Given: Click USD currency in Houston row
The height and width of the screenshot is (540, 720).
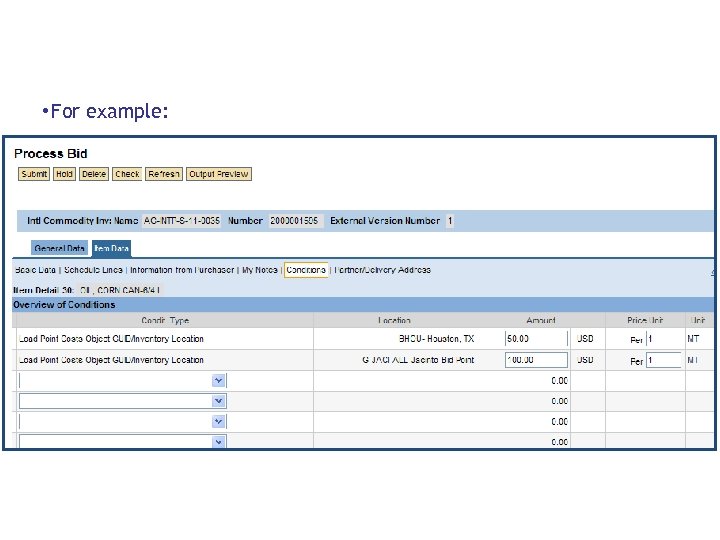Looking at the screenshot, I should pos(585,339).
